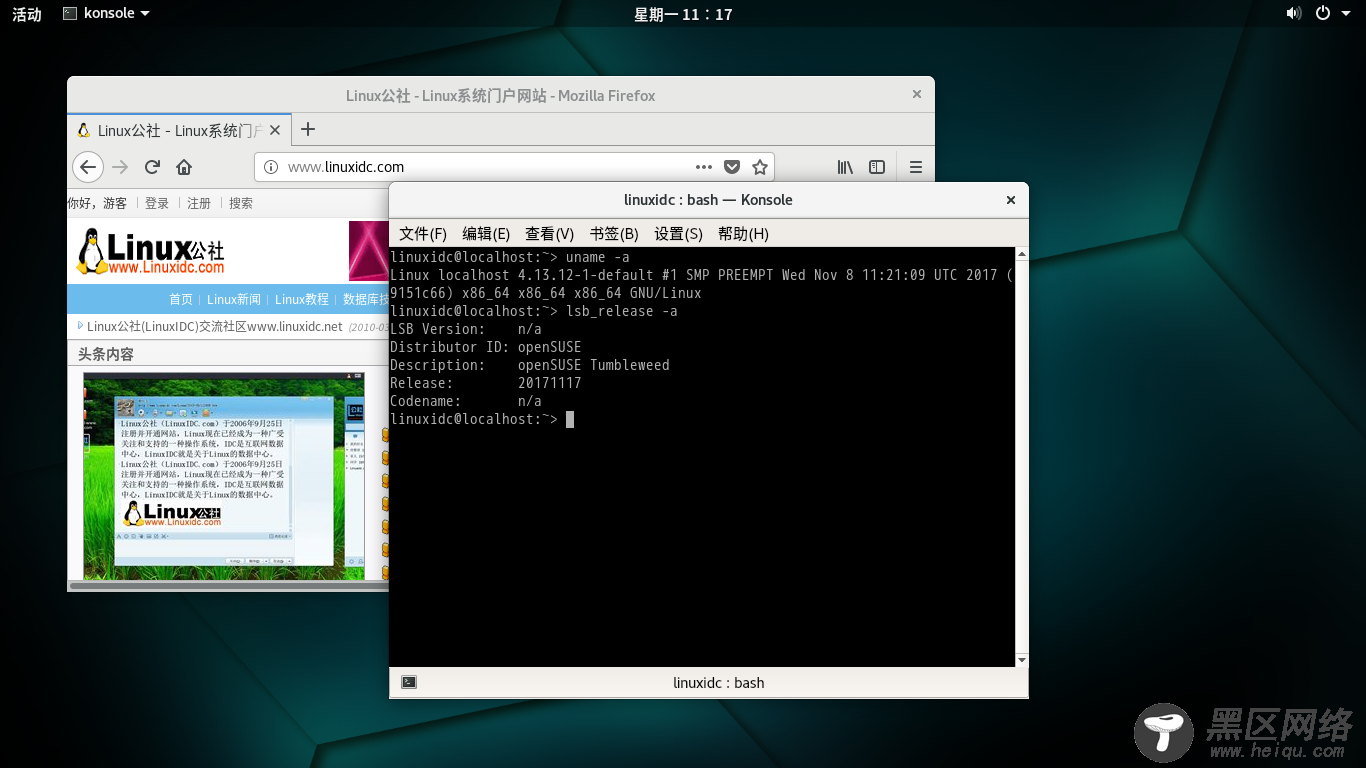Screen dimensions: 1366x768
Task: Open Konsole 帮助(H) menu
Action: [743, 233]
